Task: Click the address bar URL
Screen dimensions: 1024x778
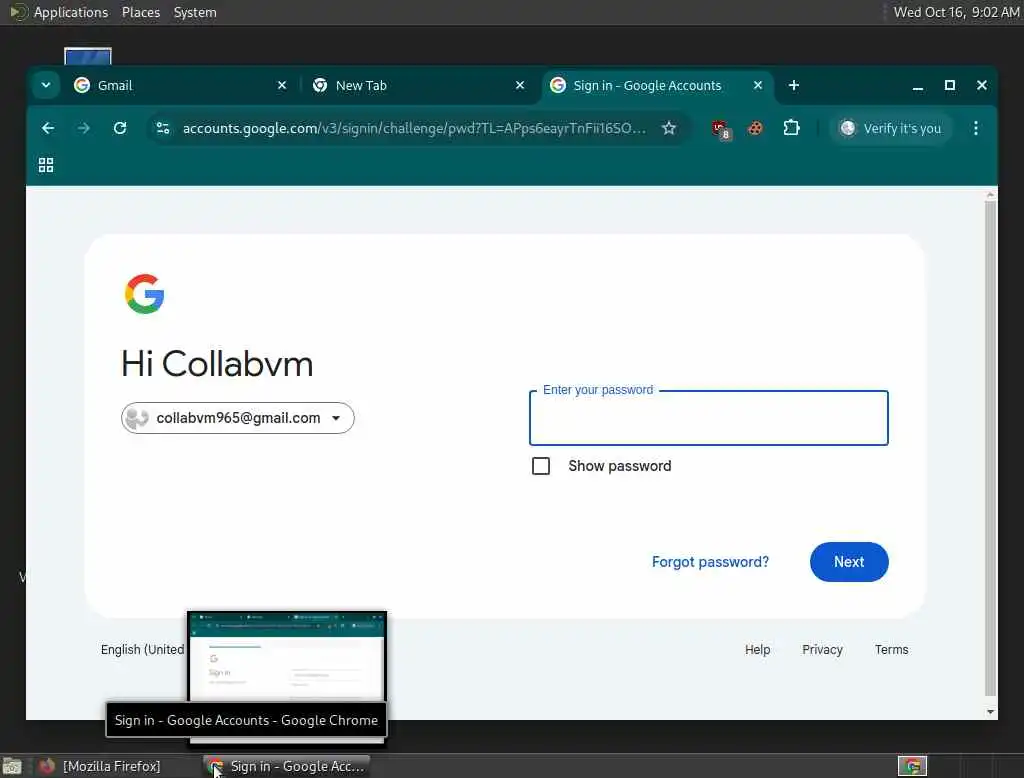Action: click(x=414, y=128)
